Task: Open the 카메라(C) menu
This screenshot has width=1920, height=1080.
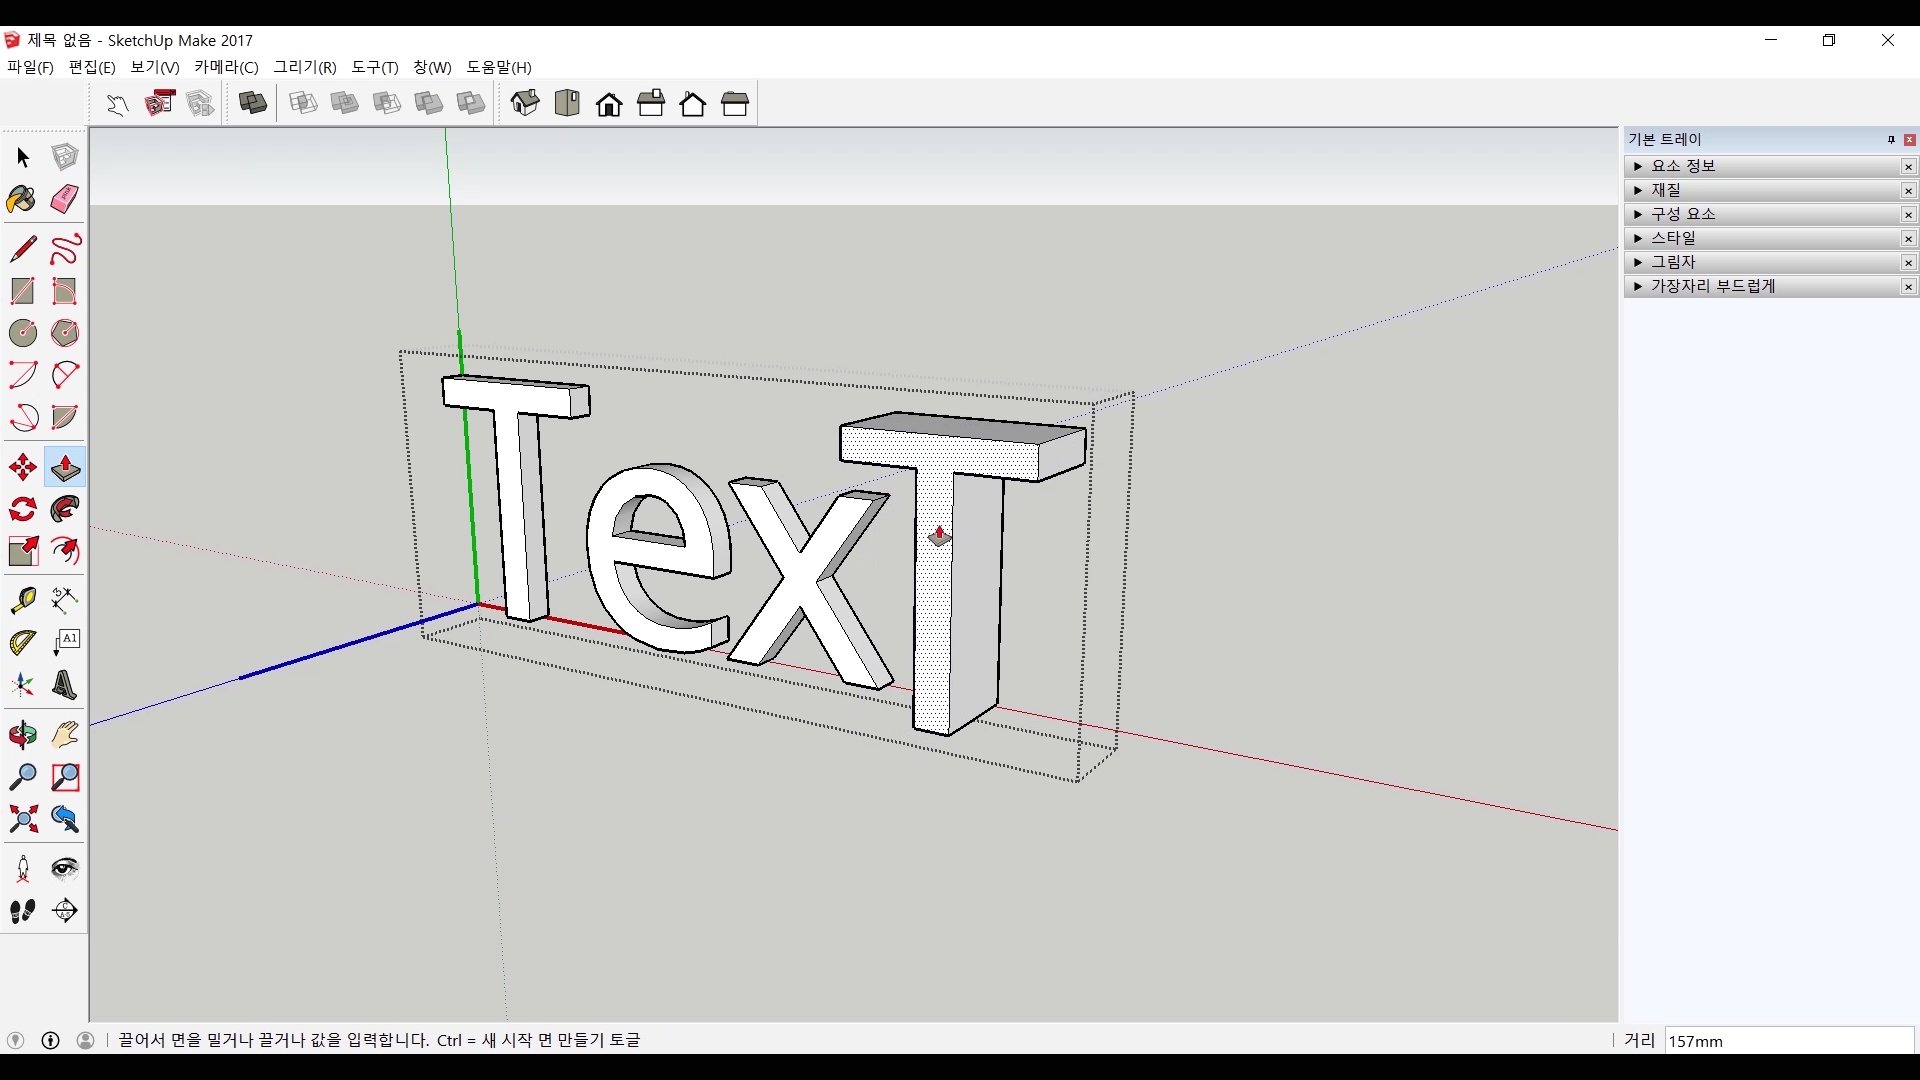Action: point(226,67)
